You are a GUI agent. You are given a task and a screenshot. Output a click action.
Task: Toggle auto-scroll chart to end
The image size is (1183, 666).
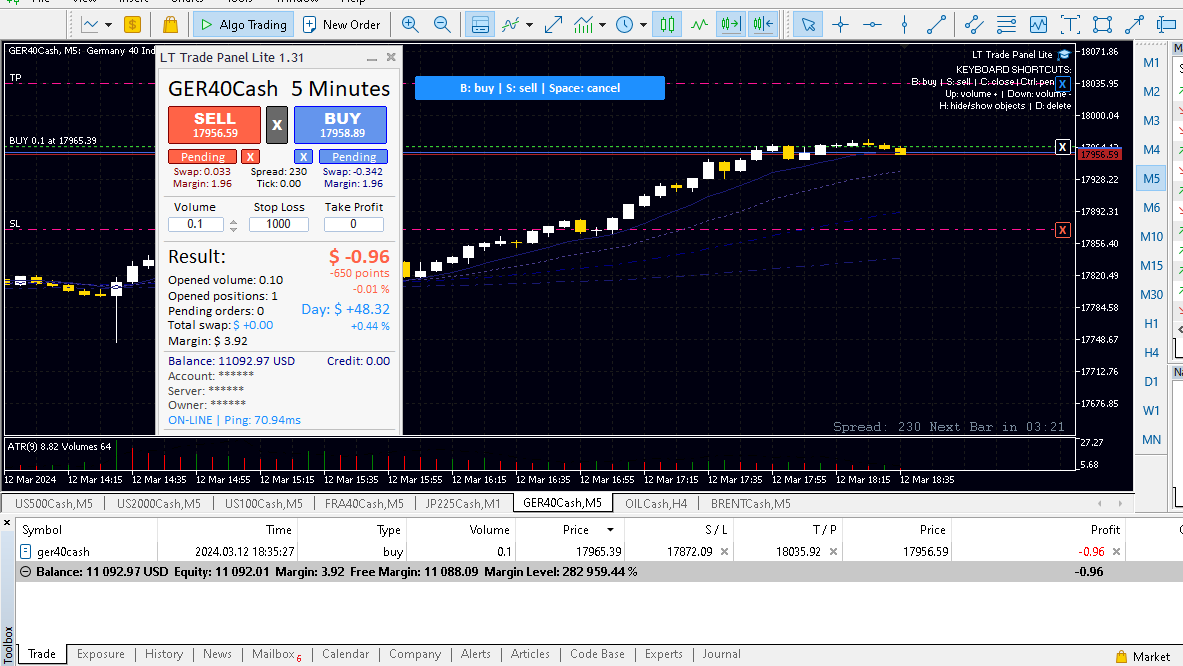point(731,25)
